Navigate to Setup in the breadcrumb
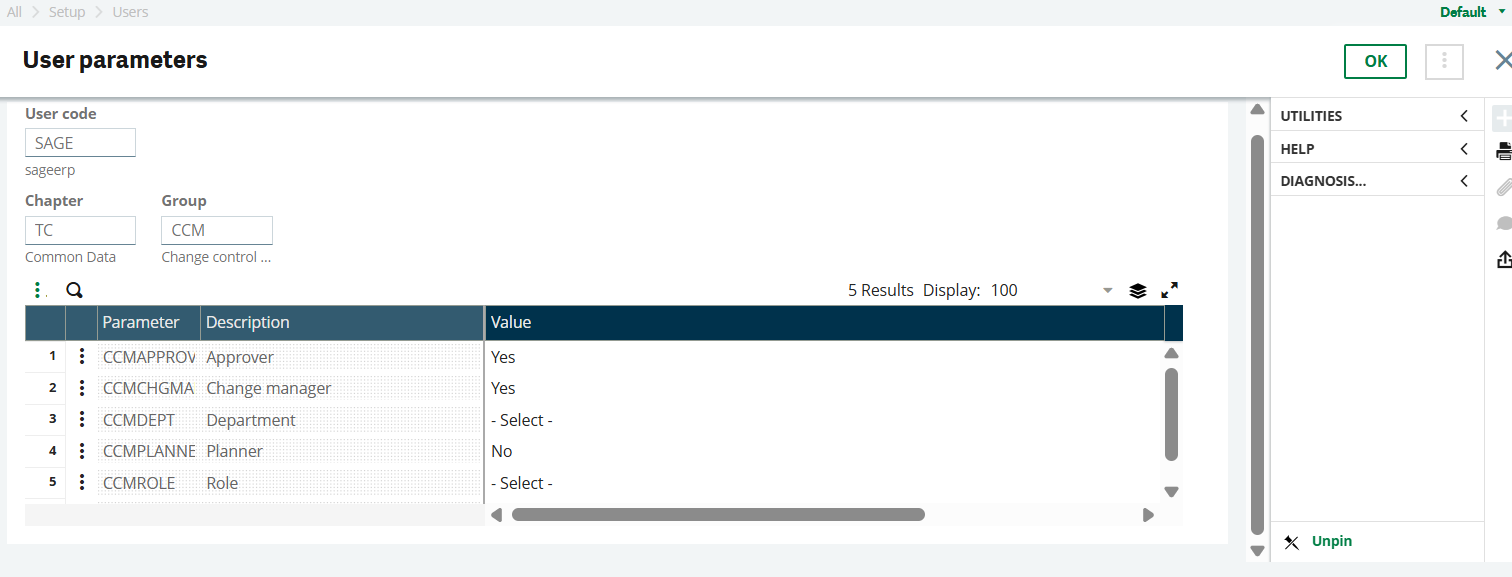 pos(67,11)
